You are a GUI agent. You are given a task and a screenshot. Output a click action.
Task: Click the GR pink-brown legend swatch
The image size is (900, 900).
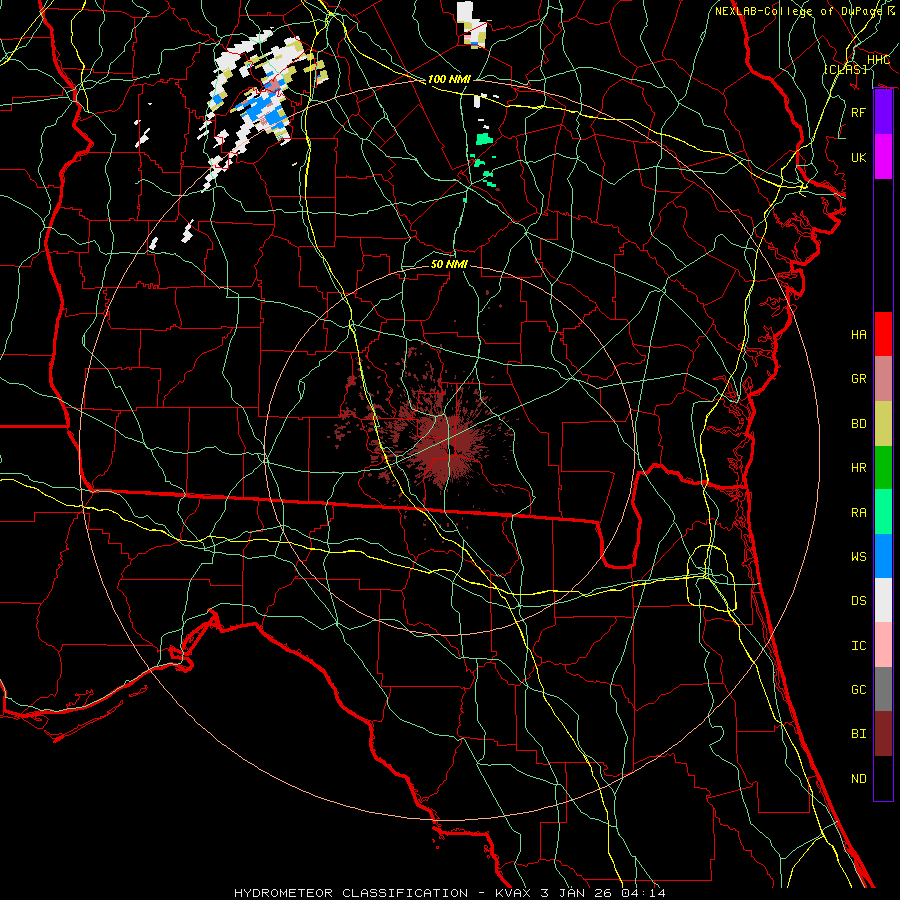(883, 379)
